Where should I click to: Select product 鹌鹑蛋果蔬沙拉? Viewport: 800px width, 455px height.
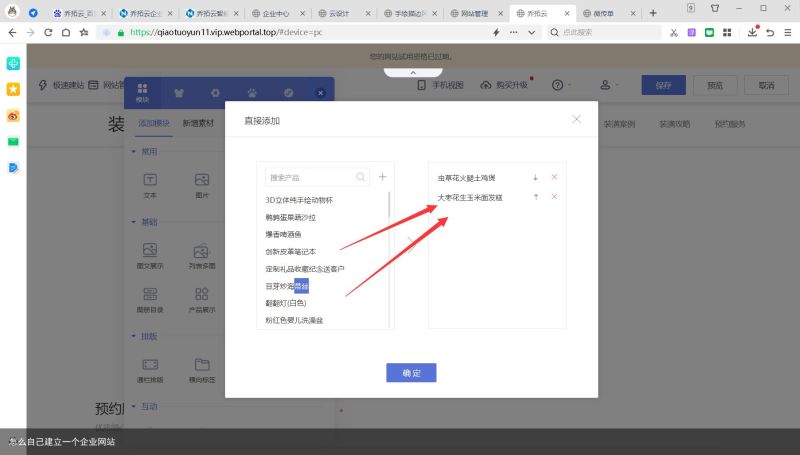[290, 217]
